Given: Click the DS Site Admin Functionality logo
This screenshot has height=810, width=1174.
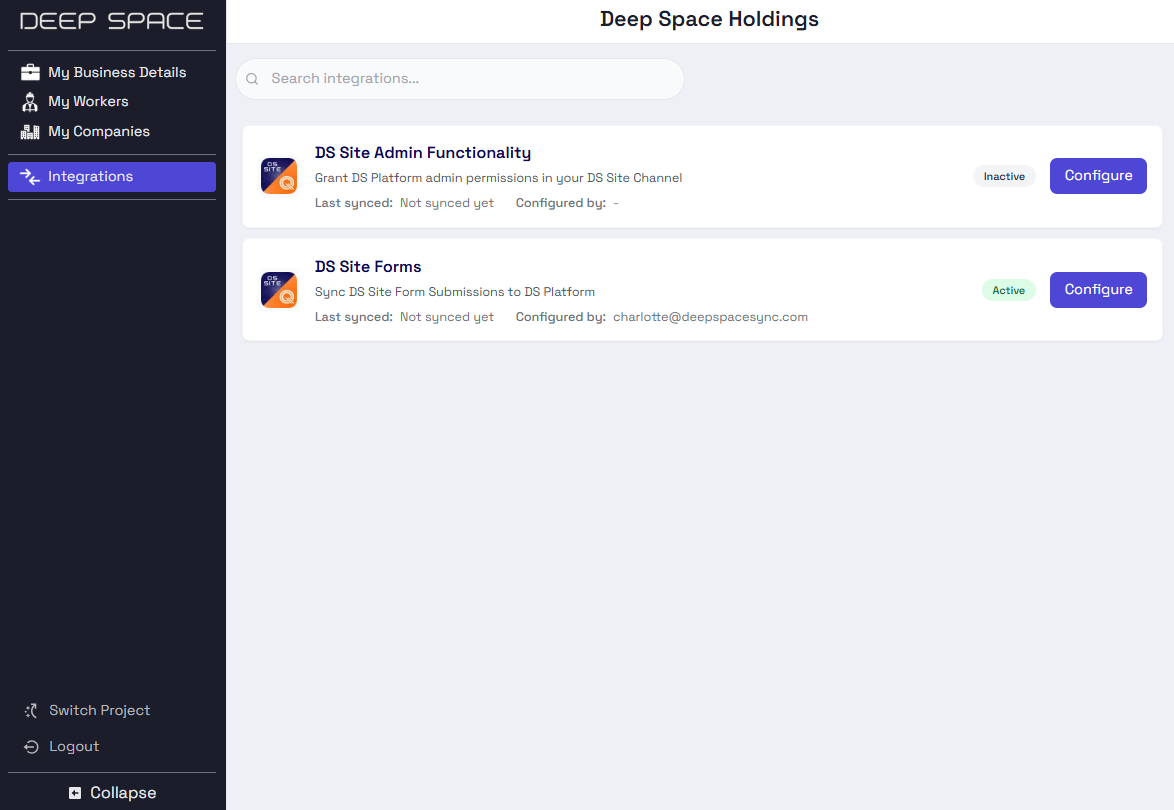Looking at the screenshot, I should pyautogui.click(x=279, y=176).
